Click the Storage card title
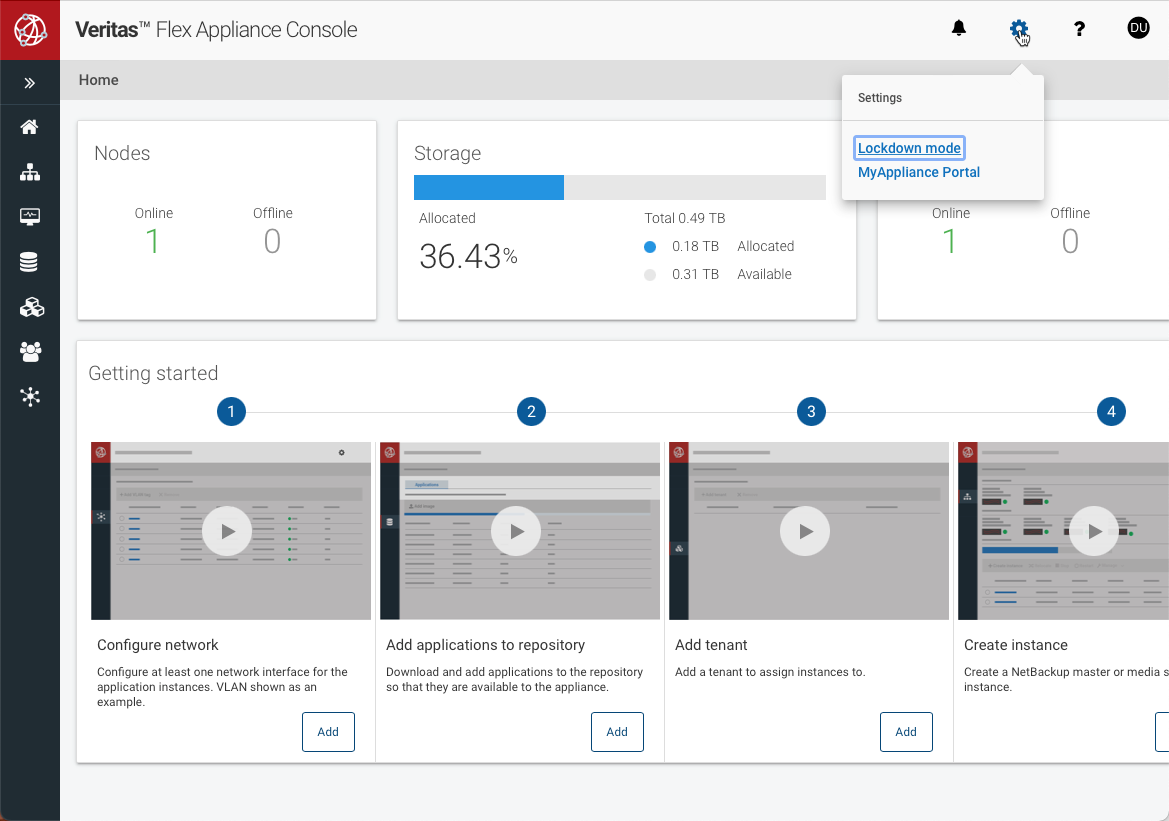1169x821 pixels. pos(447,153)
